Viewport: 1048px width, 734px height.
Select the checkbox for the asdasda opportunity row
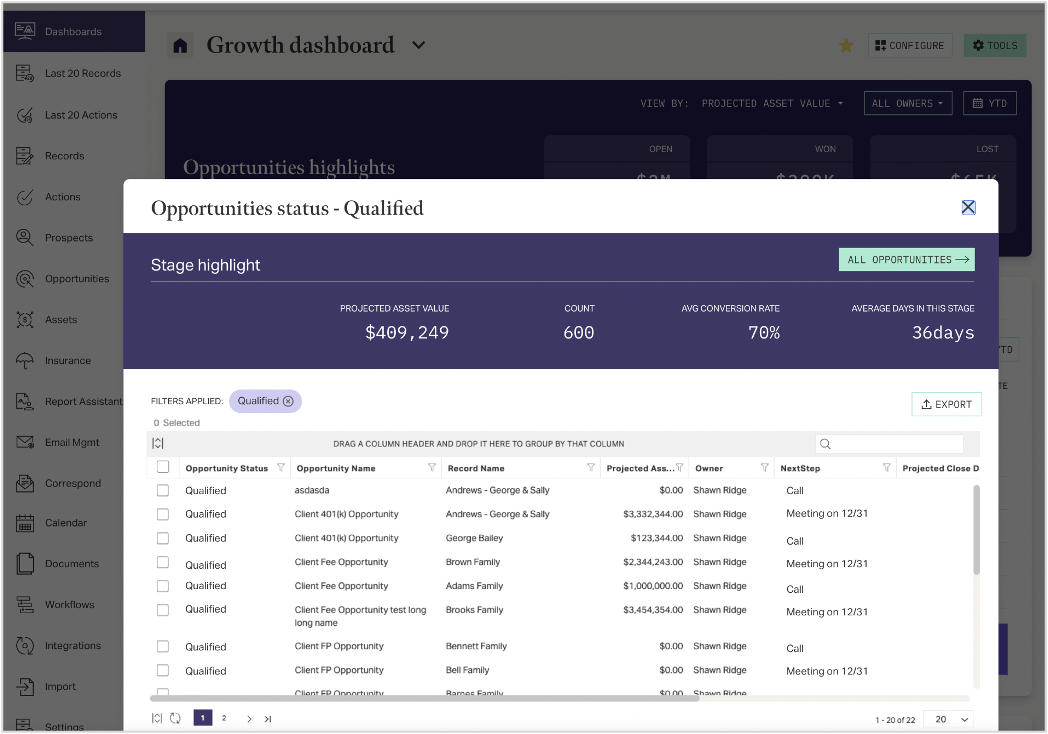point(163,490)
